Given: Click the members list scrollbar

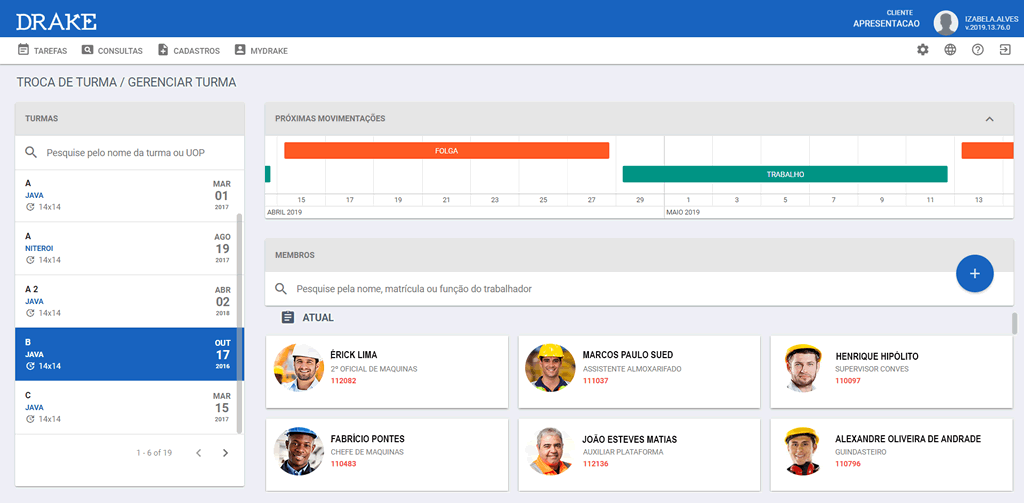Looking at the screenshot, I should pyautogui.click(x=1014, y=323).
